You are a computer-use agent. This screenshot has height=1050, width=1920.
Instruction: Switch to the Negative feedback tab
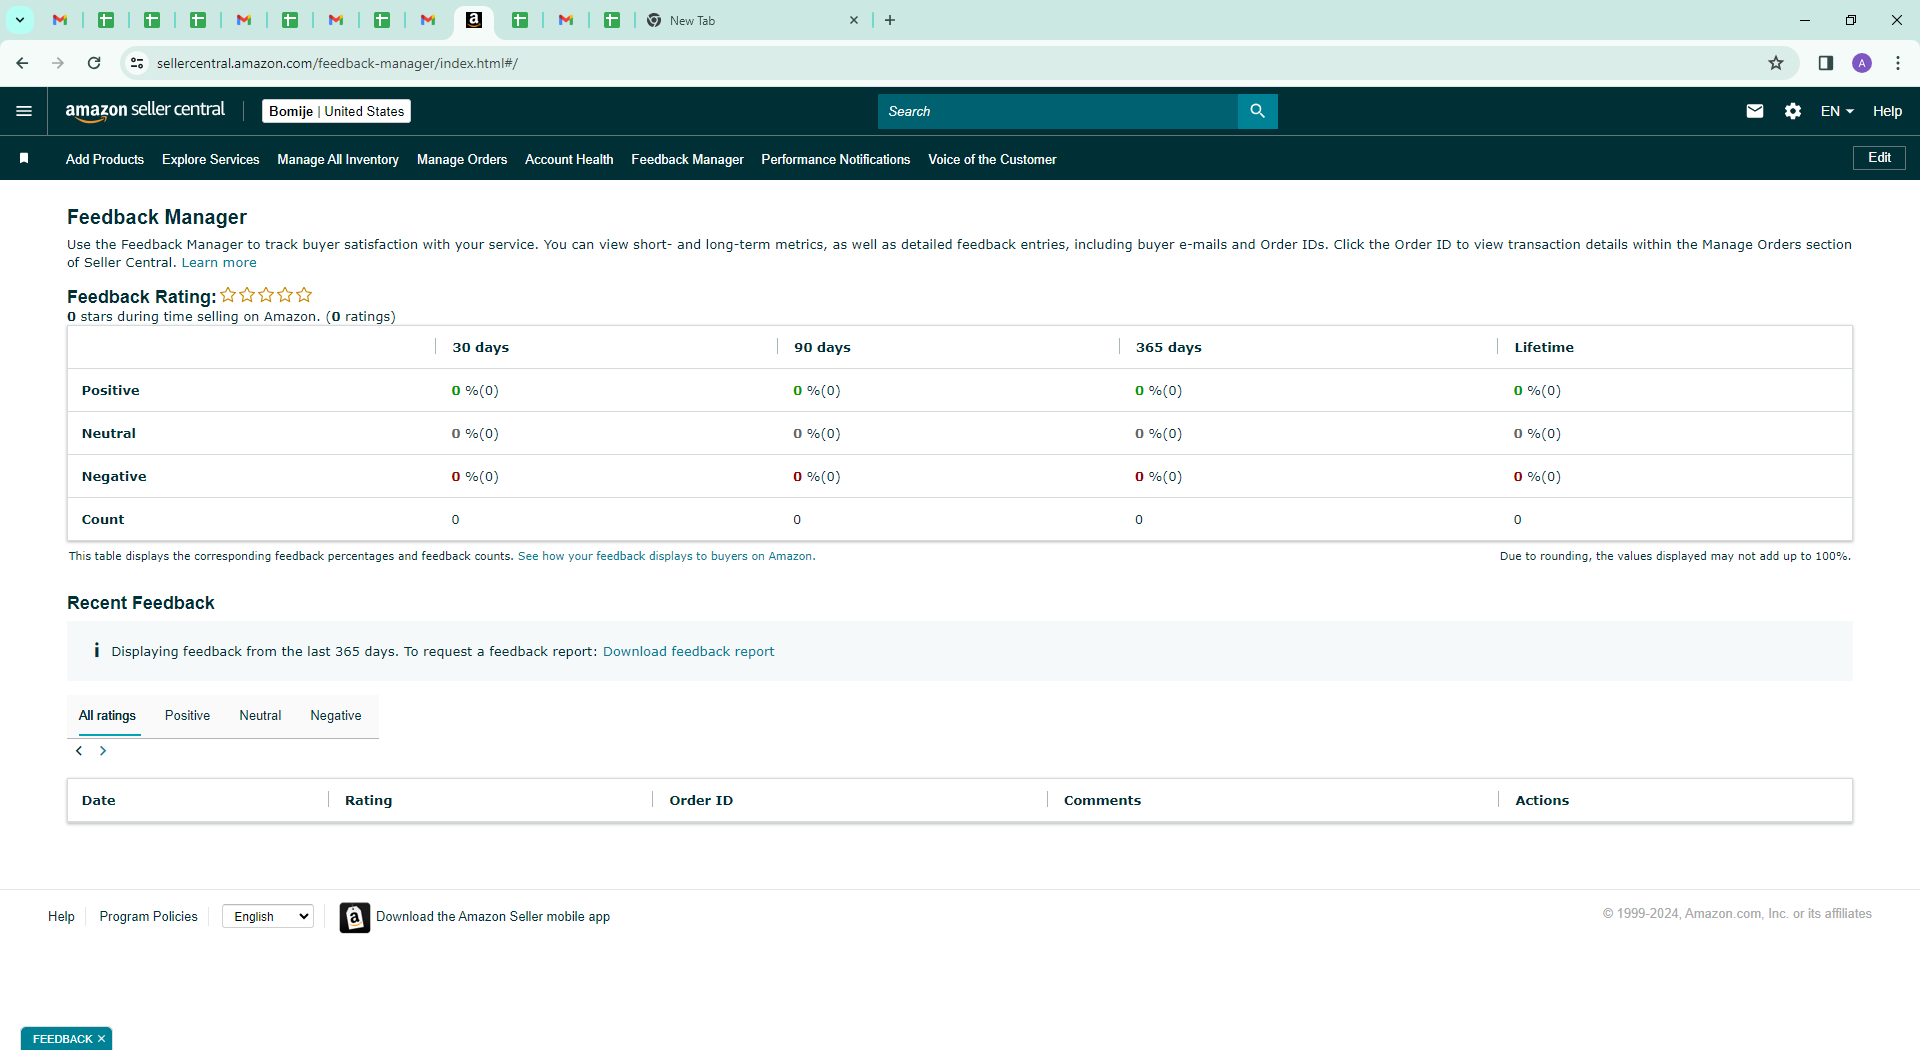pyautogui.click(x=336, y=716)
